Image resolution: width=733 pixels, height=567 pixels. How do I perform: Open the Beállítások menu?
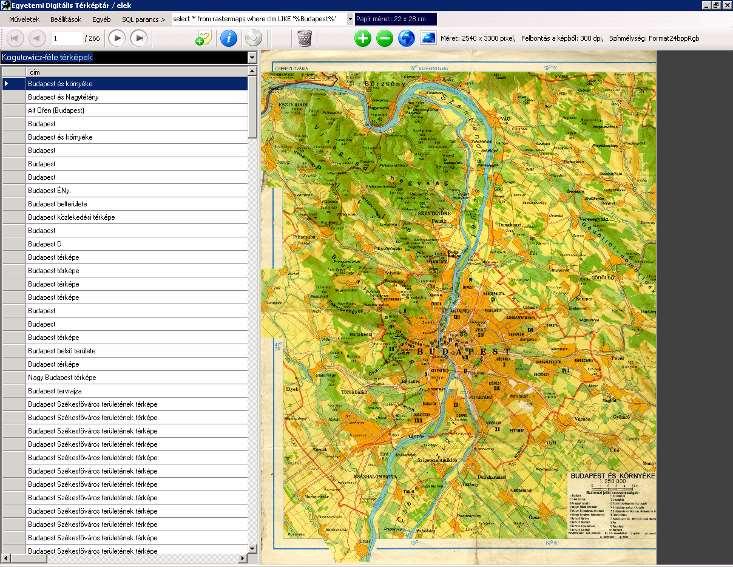click(66, 19)
